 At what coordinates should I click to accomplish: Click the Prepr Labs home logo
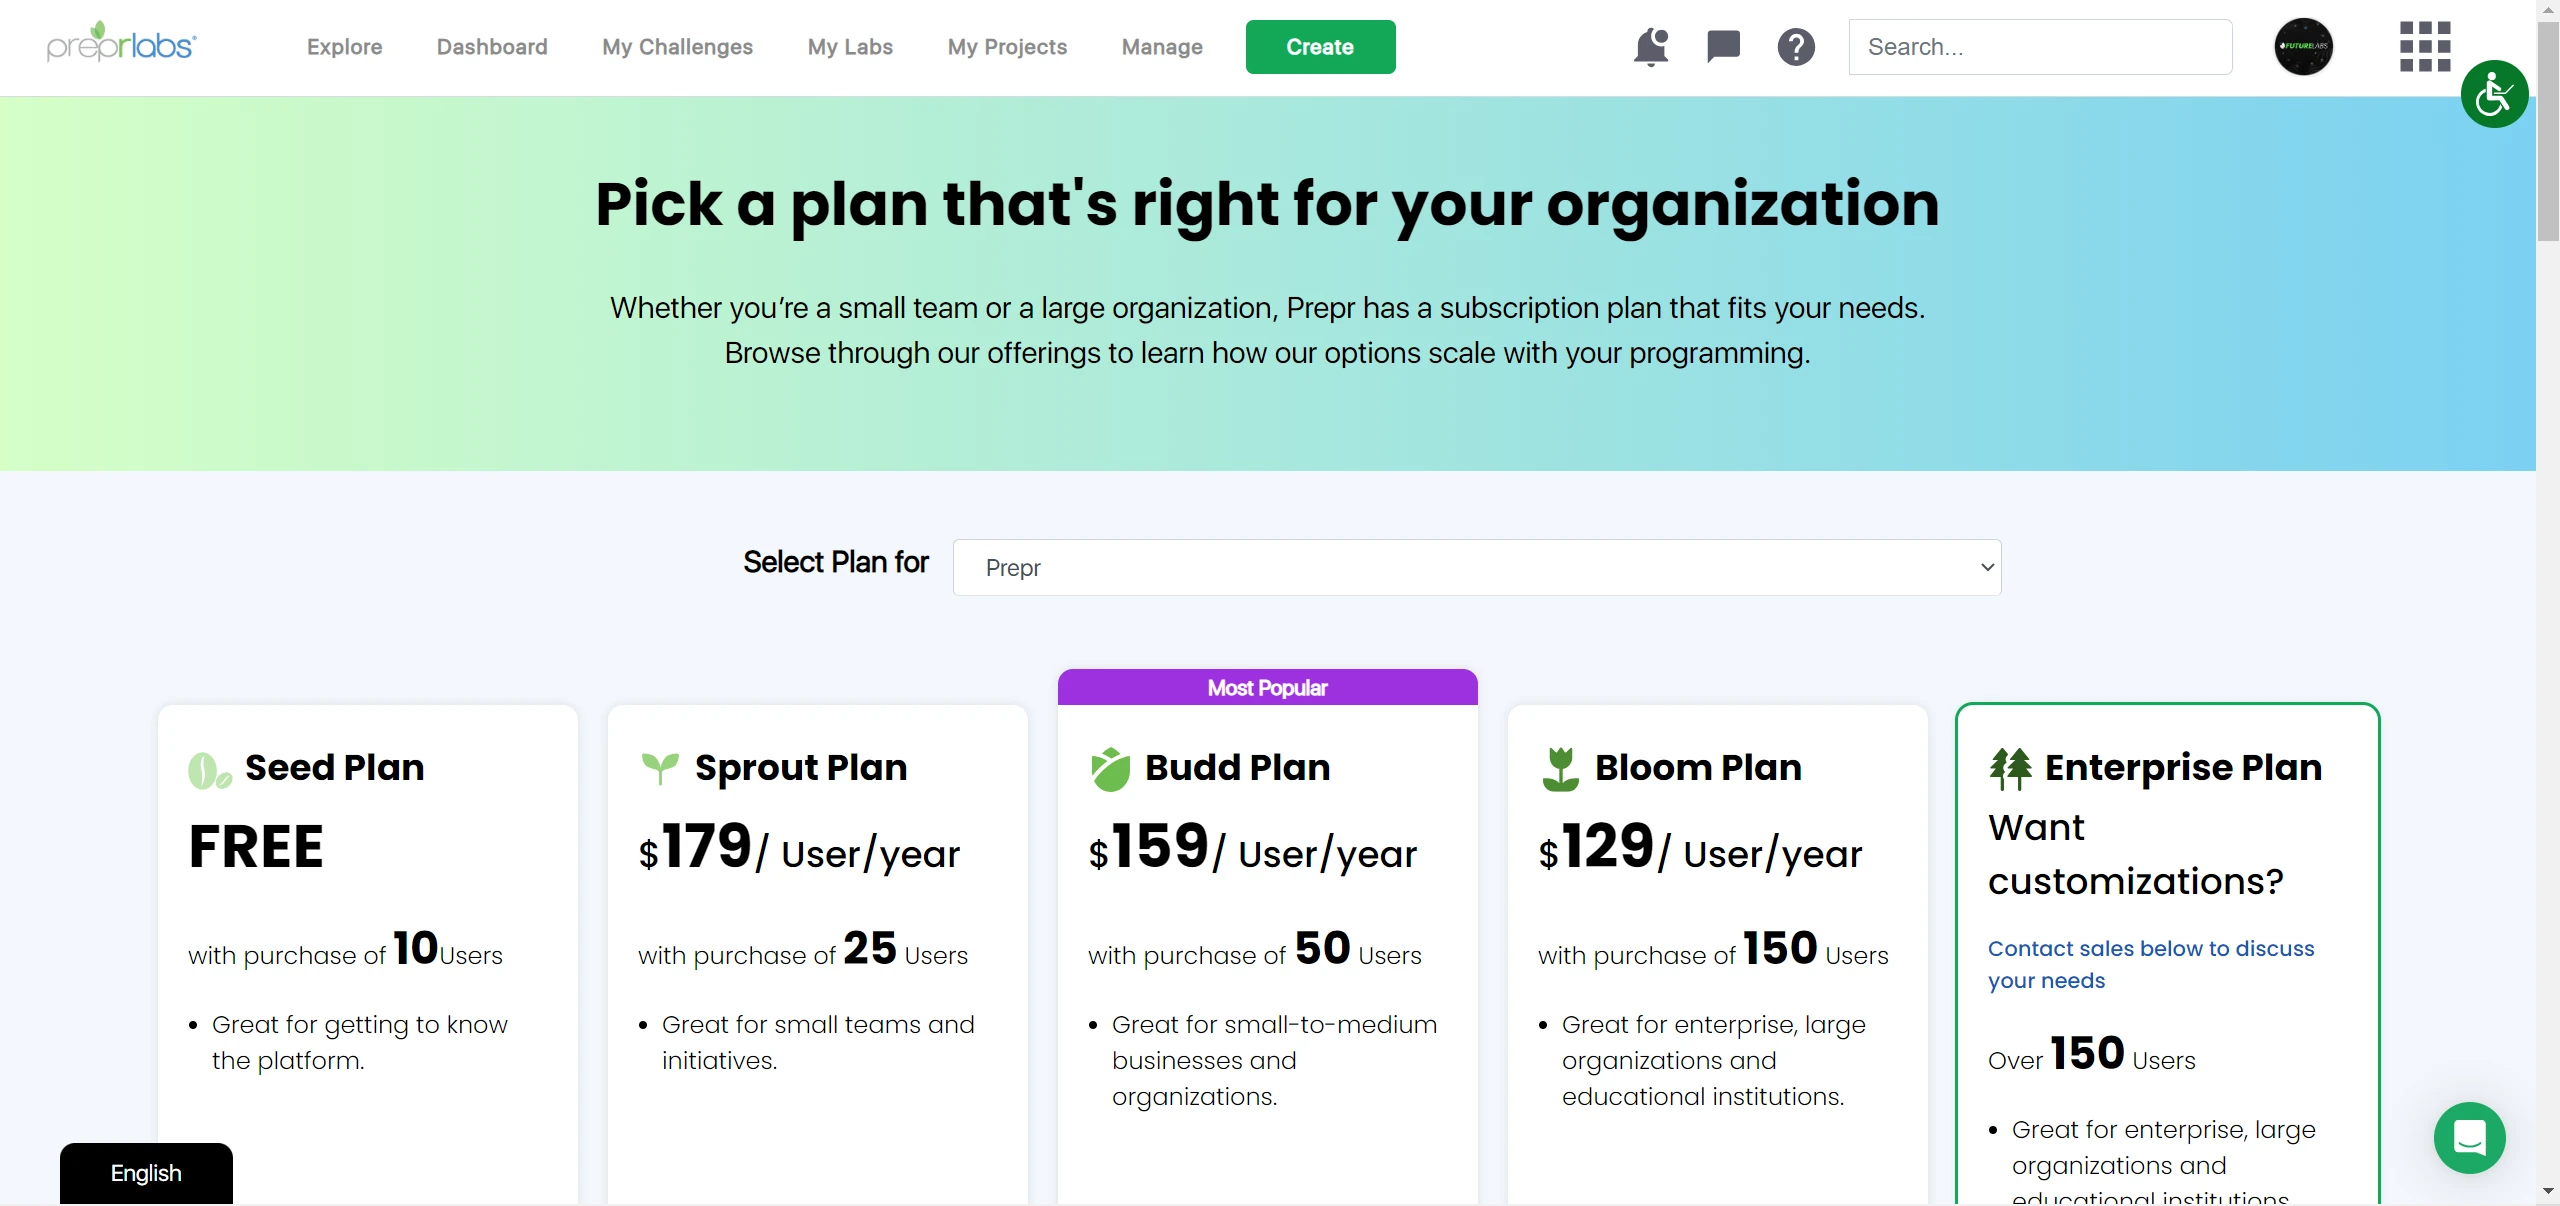[x=122, y=46]
